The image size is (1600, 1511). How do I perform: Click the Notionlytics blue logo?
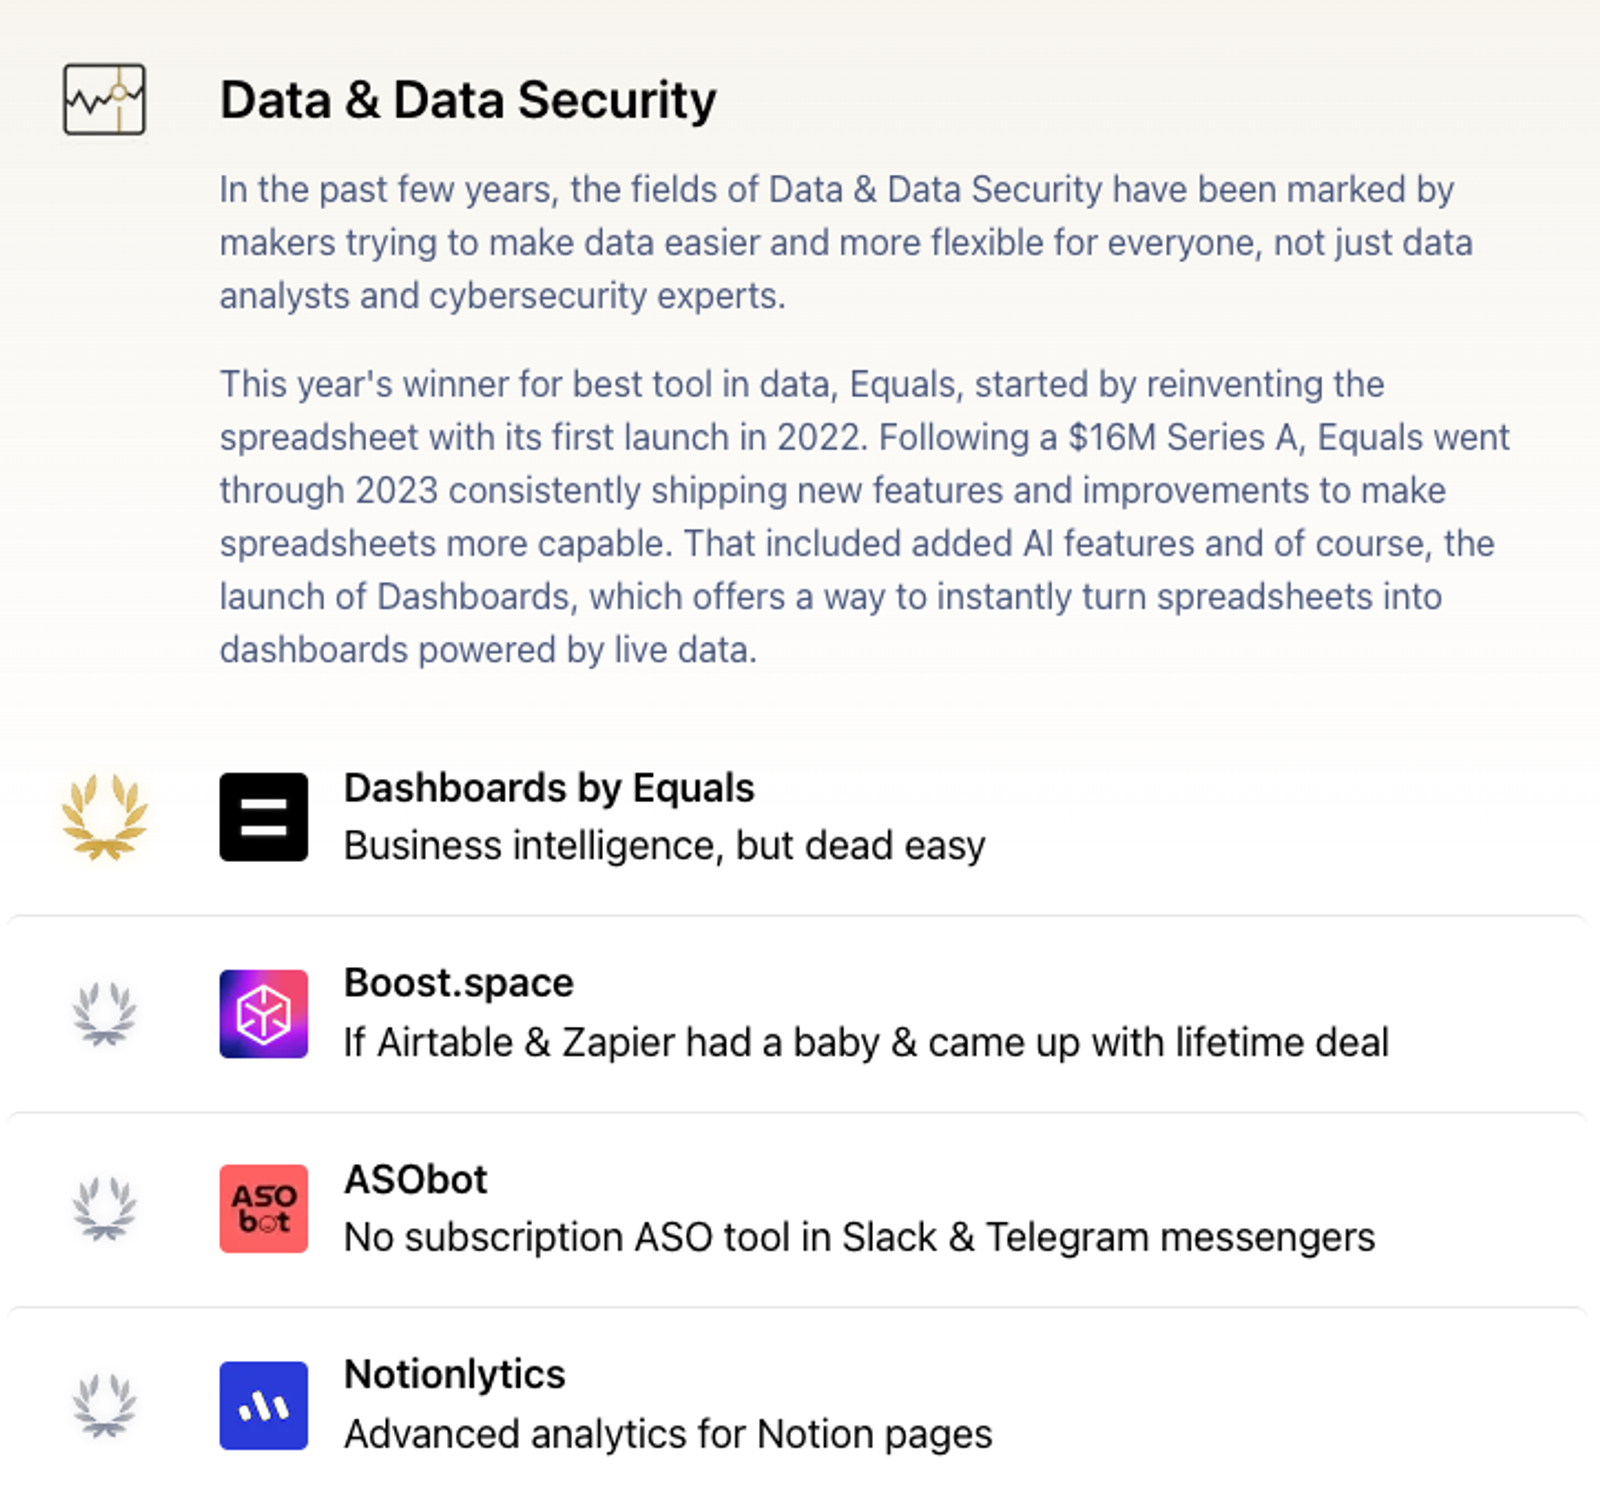point(264,1405)
